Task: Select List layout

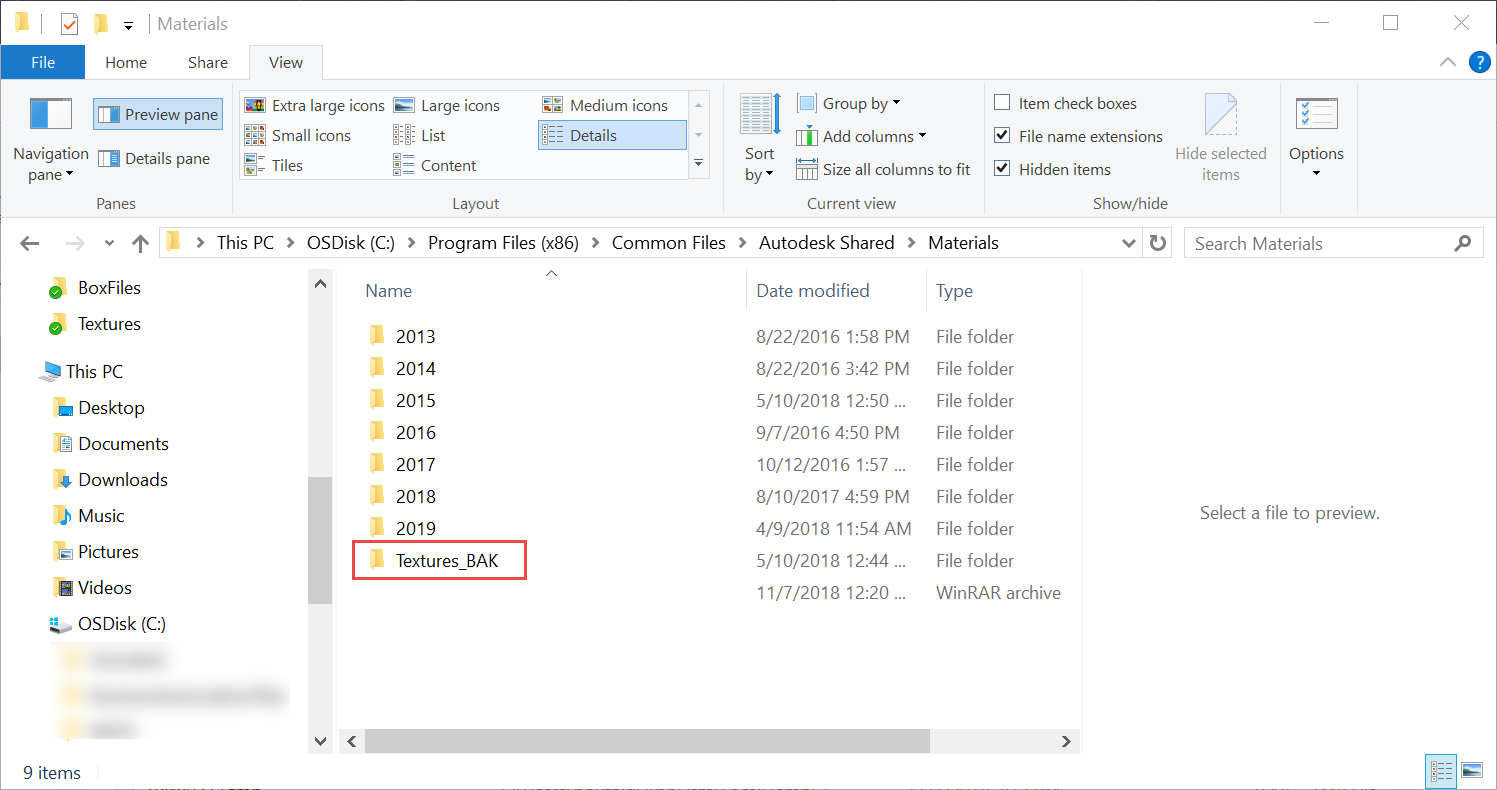Action: pyautogui.click(x=420, y=135)
